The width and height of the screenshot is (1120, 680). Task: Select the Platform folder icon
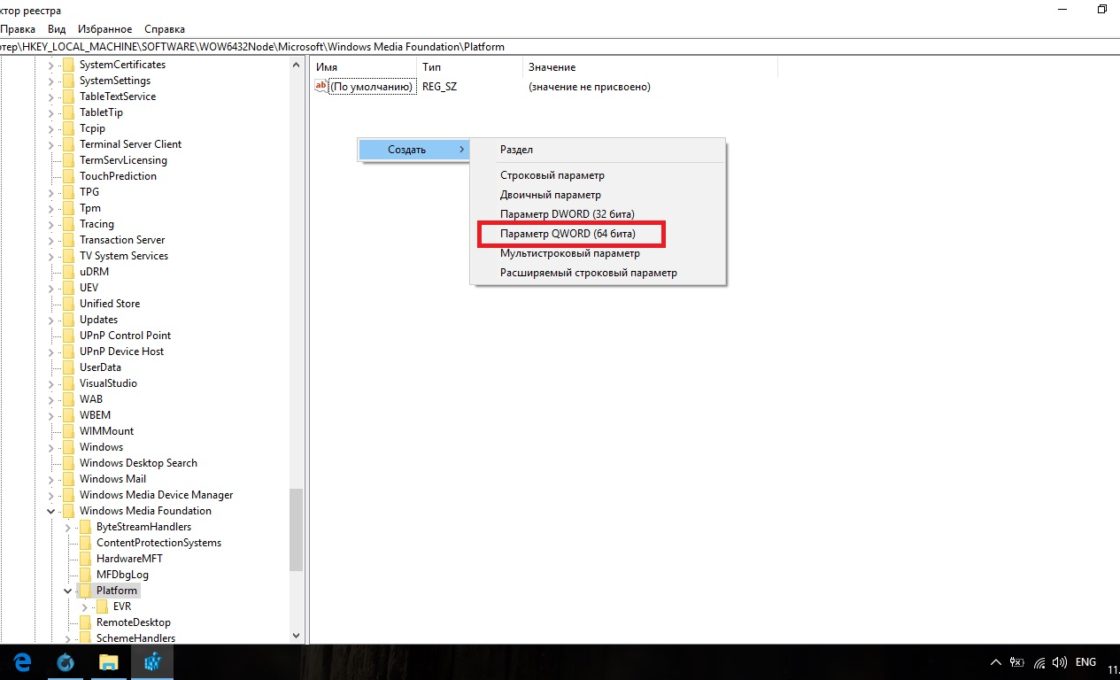[85, 591]
